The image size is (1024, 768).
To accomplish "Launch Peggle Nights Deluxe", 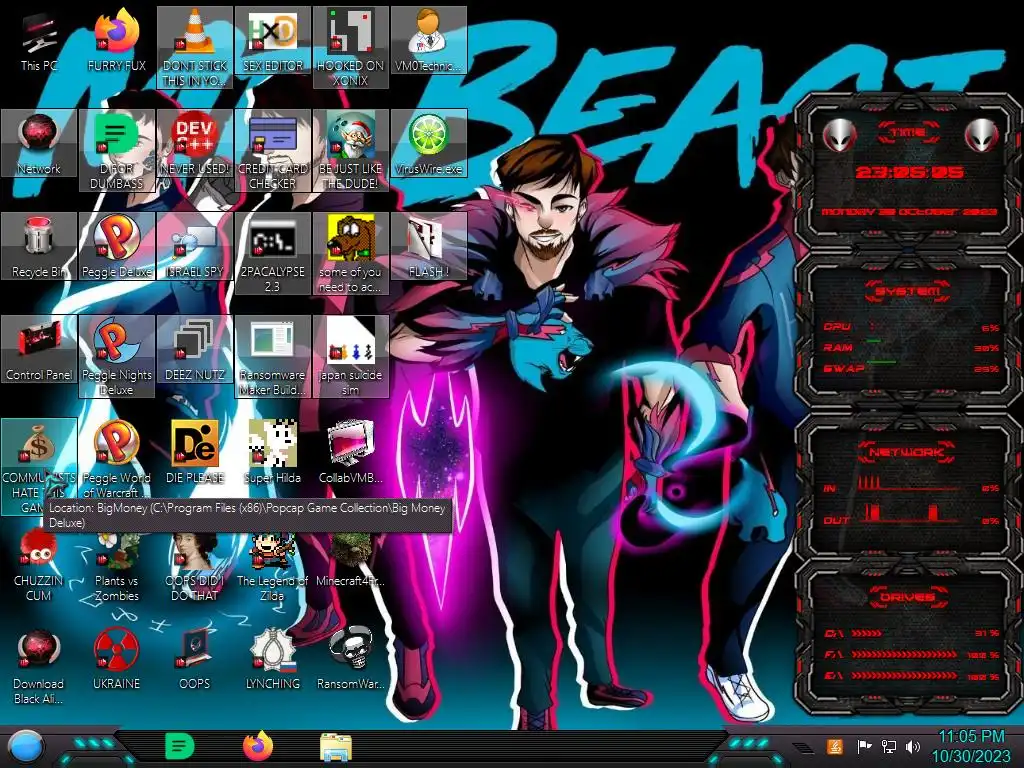I will [x=117, y=356].
